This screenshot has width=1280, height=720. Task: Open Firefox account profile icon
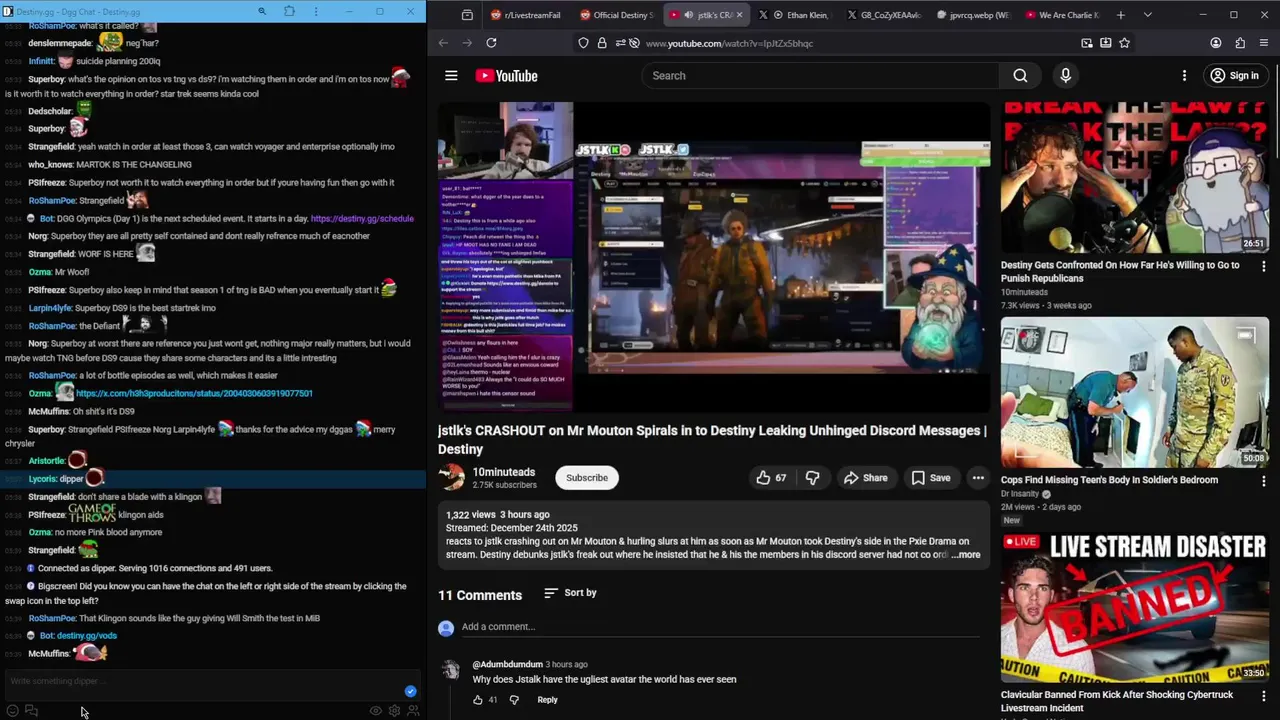(x=1216, y=43)
